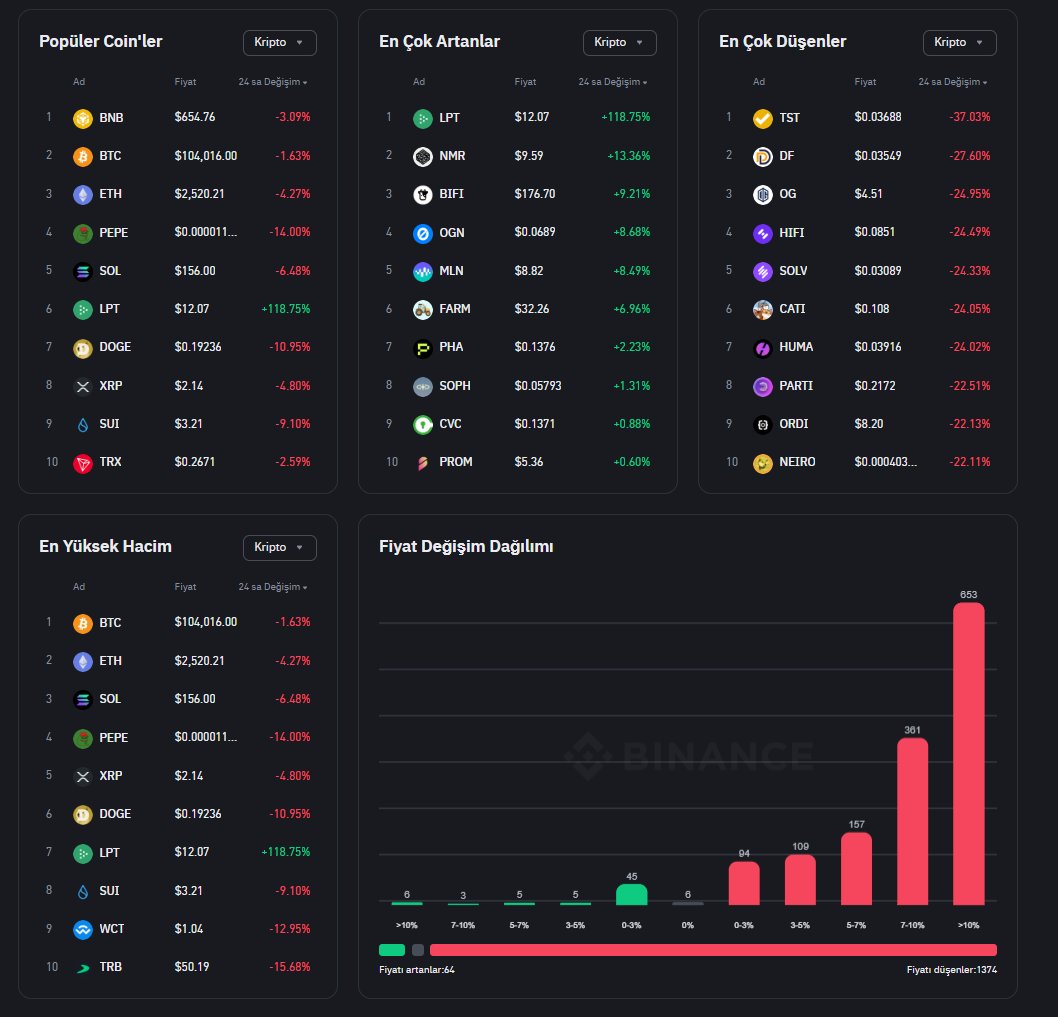
Task: Click the HIFI coin icon in En Çok Düşenler
Action: point(762,233)
